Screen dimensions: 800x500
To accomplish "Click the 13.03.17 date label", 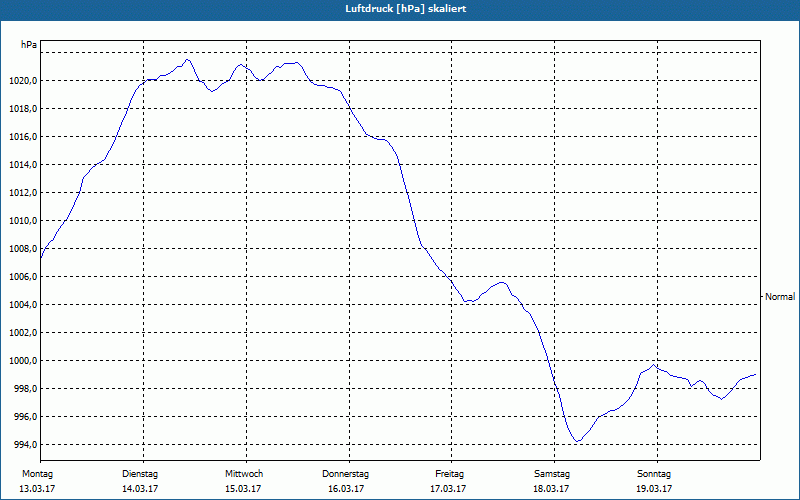I will (x=37, y=489).
